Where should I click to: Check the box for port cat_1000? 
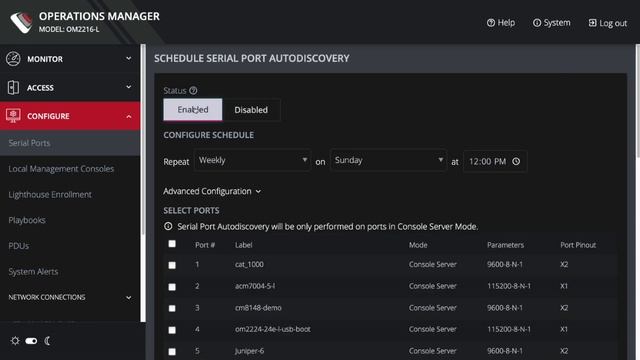172,265
